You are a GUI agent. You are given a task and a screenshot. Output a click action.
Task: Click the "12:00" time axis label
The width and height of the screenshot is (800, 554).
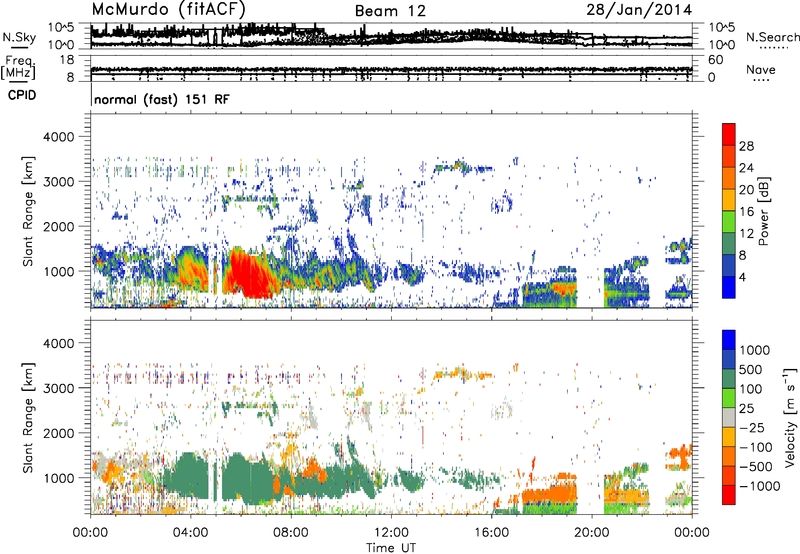pyautogui.click(x=391, y=533)
